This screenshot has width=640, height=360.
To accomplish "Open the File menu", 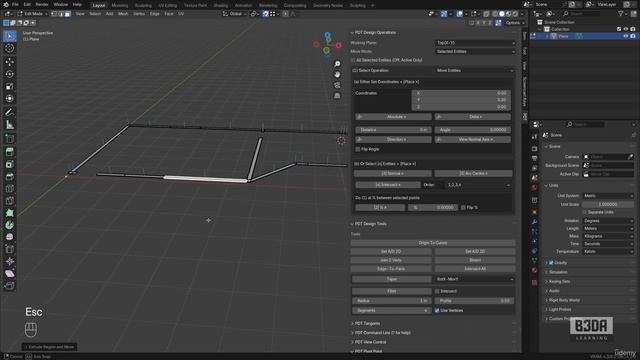I will [15, 4].
